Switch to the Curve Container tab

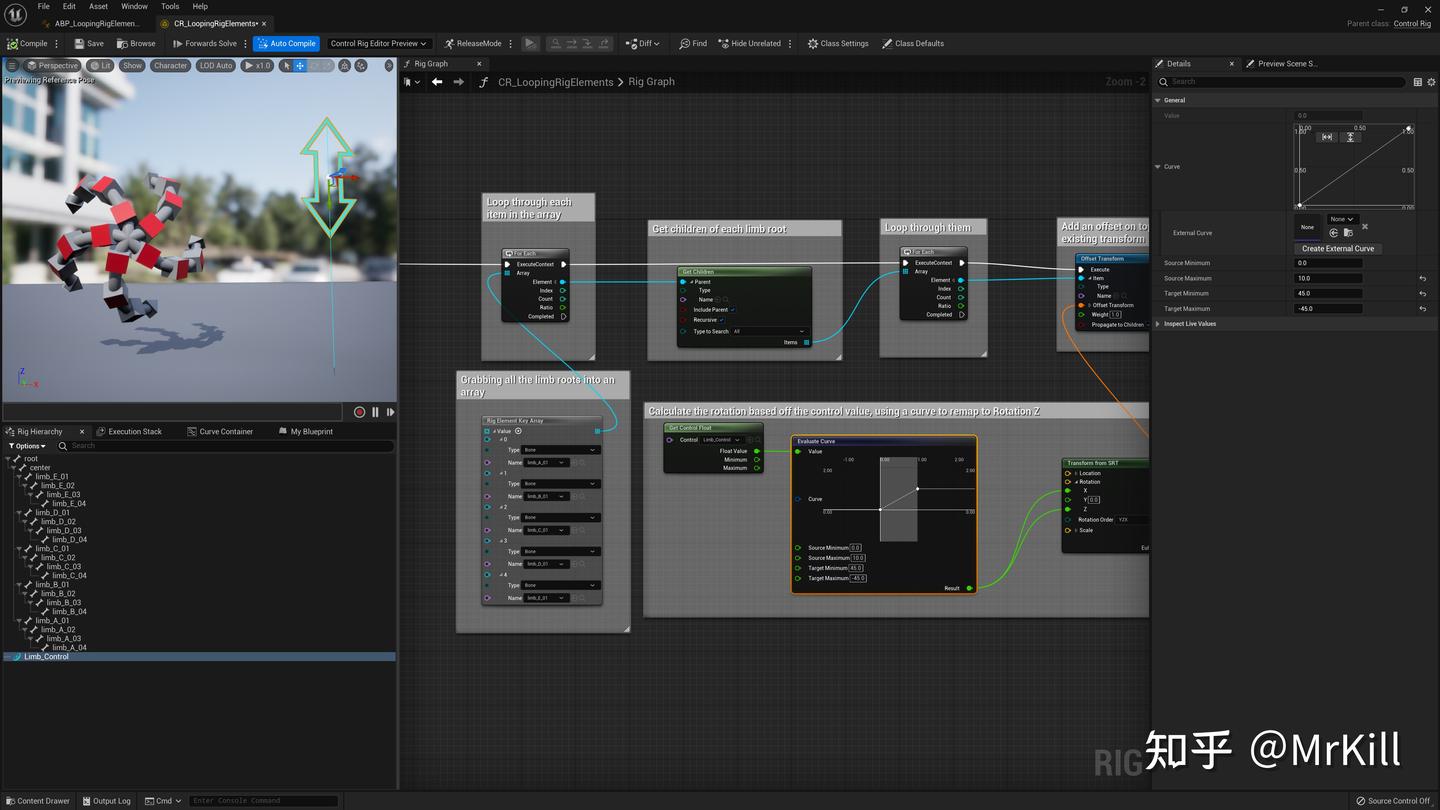225,432
